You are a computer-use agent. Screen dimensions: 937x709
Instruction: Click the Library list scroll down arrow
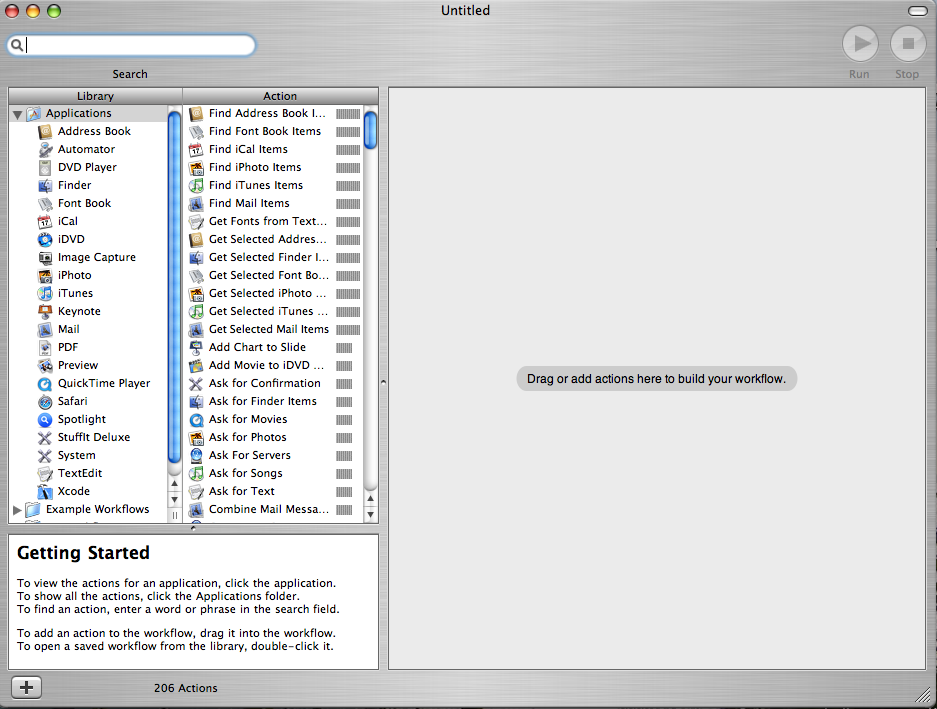[x=174, y=500]
